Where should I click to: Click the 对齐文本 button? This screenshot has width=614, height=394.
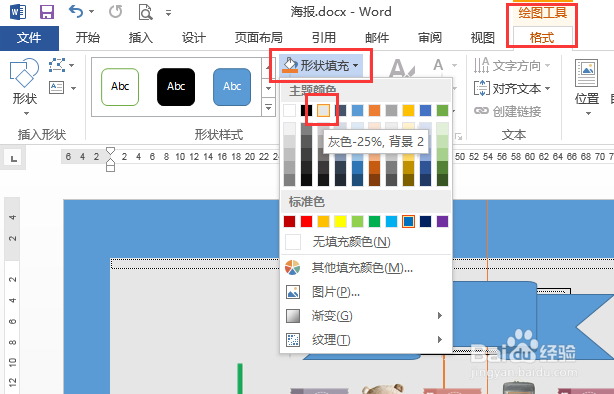[x=512, y=89]
